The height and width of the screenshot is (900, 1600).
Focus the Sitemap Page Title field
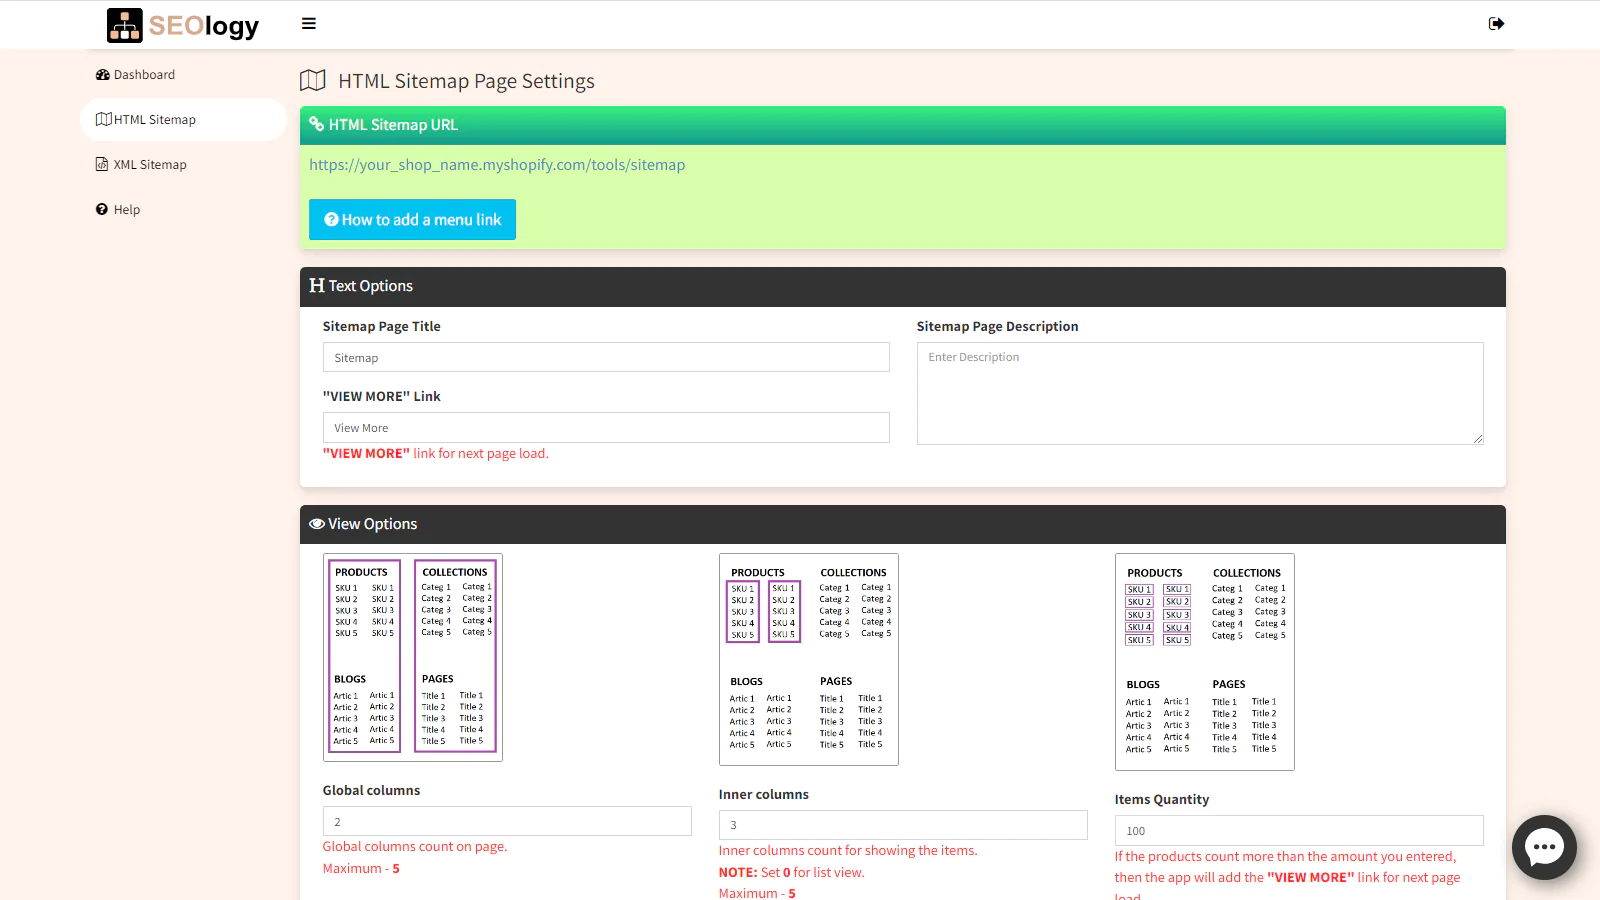[606, 357]
